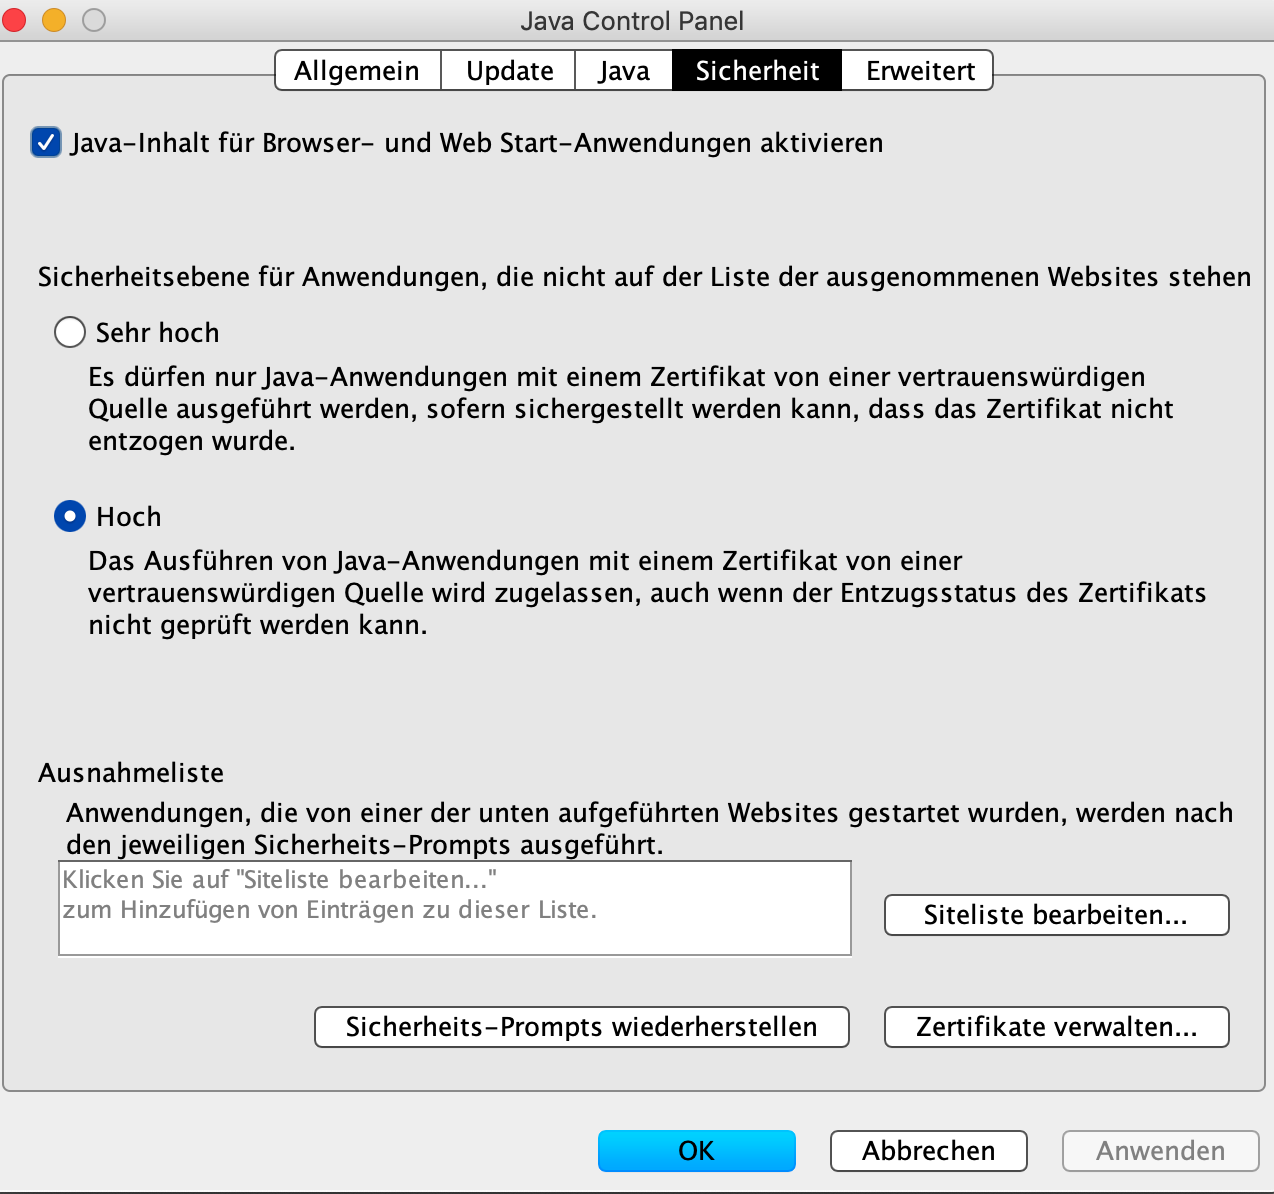Click Siteliste bearbeiten button
The width and height of the screenshot is (1274, 1194).
(x=1056, y=915)
